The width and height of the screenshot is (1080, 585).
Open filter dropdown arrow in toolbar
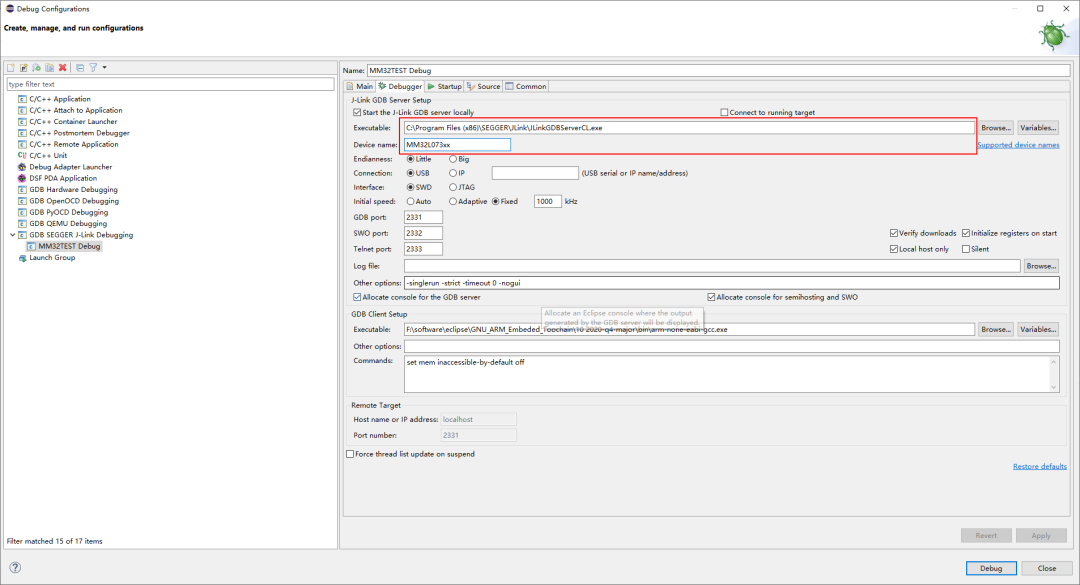coord(105,68)
